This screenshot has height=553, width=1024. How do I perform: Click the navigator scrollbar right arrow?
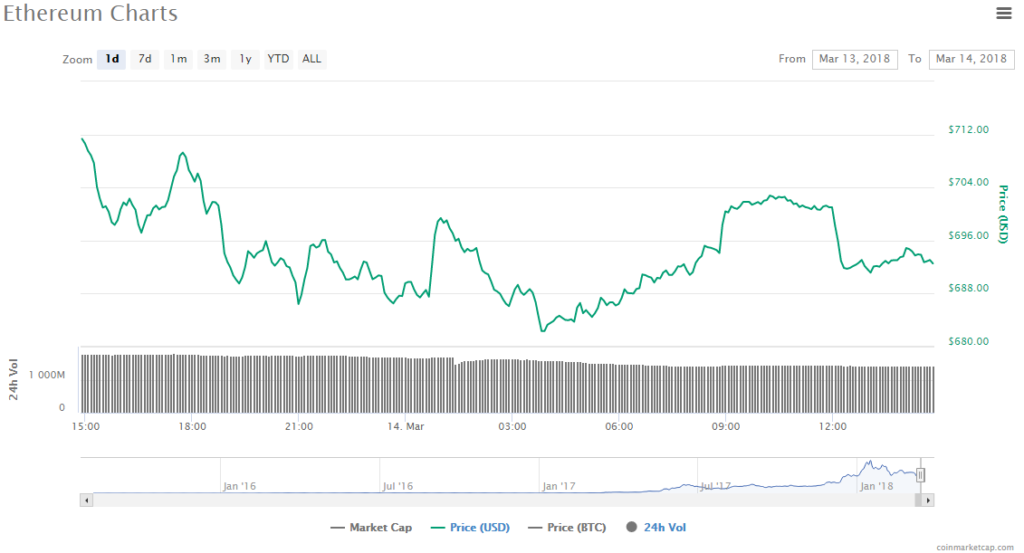coord(928,499)
